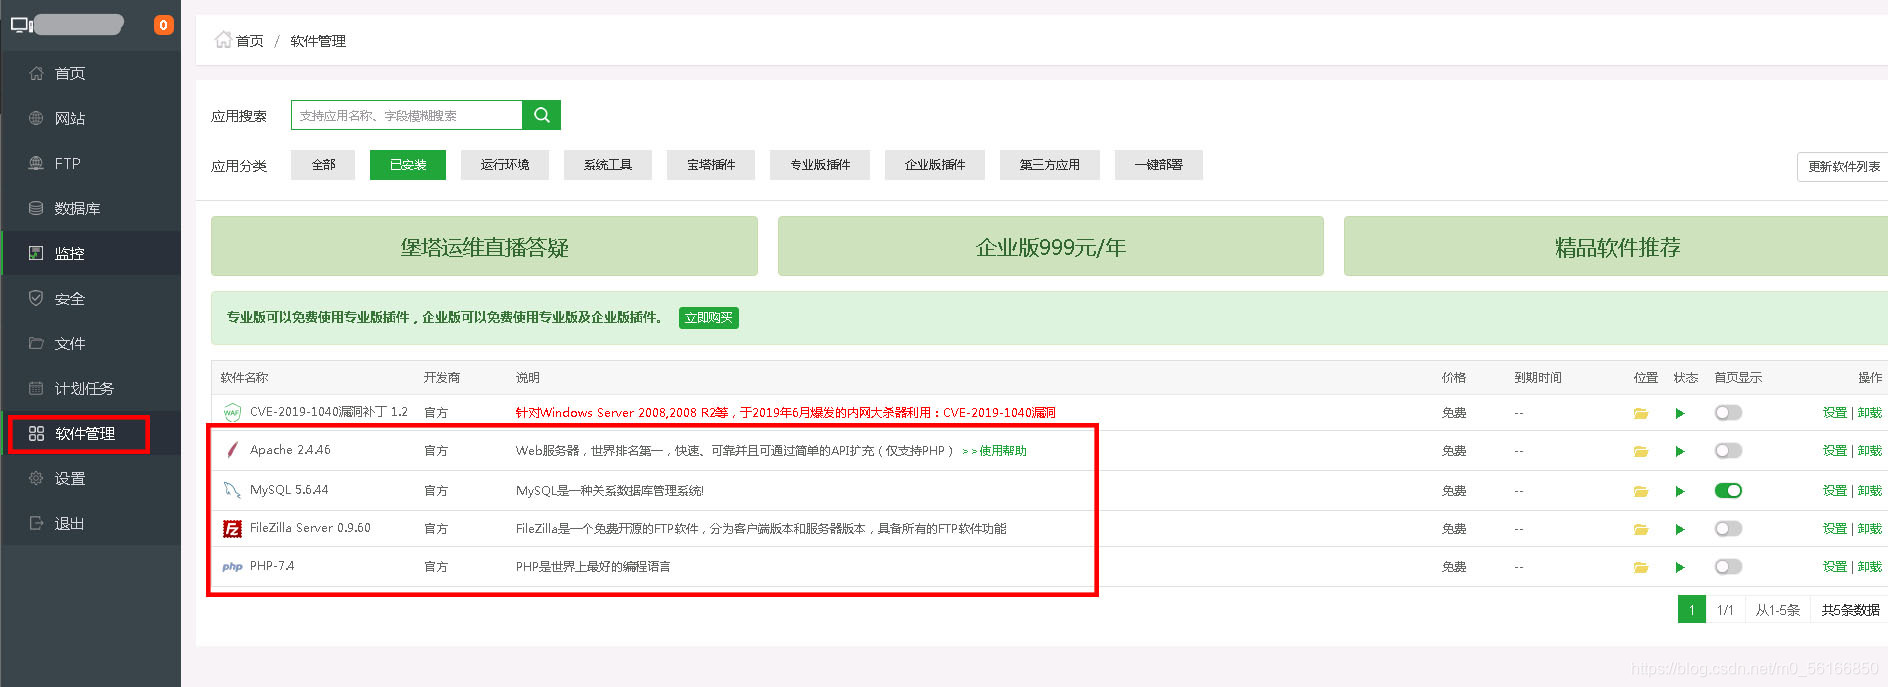Click the WAF shield icon of CVE patch
Viewport: 1888px width, 687px height.
(x=232, y=412)
